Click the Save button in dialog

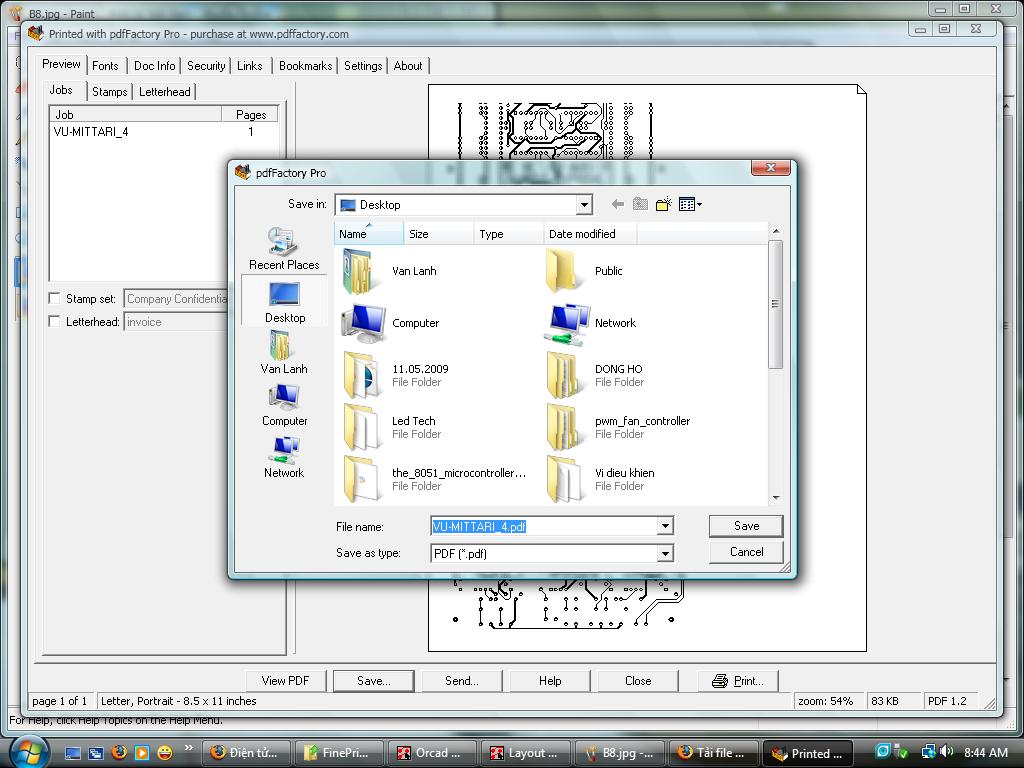click(x=746, y=526)
